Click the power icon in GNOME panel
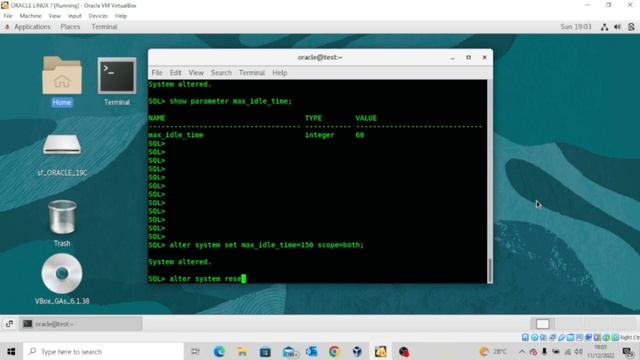The width and height of the screenshot is (640, 360). click(631, 27)
